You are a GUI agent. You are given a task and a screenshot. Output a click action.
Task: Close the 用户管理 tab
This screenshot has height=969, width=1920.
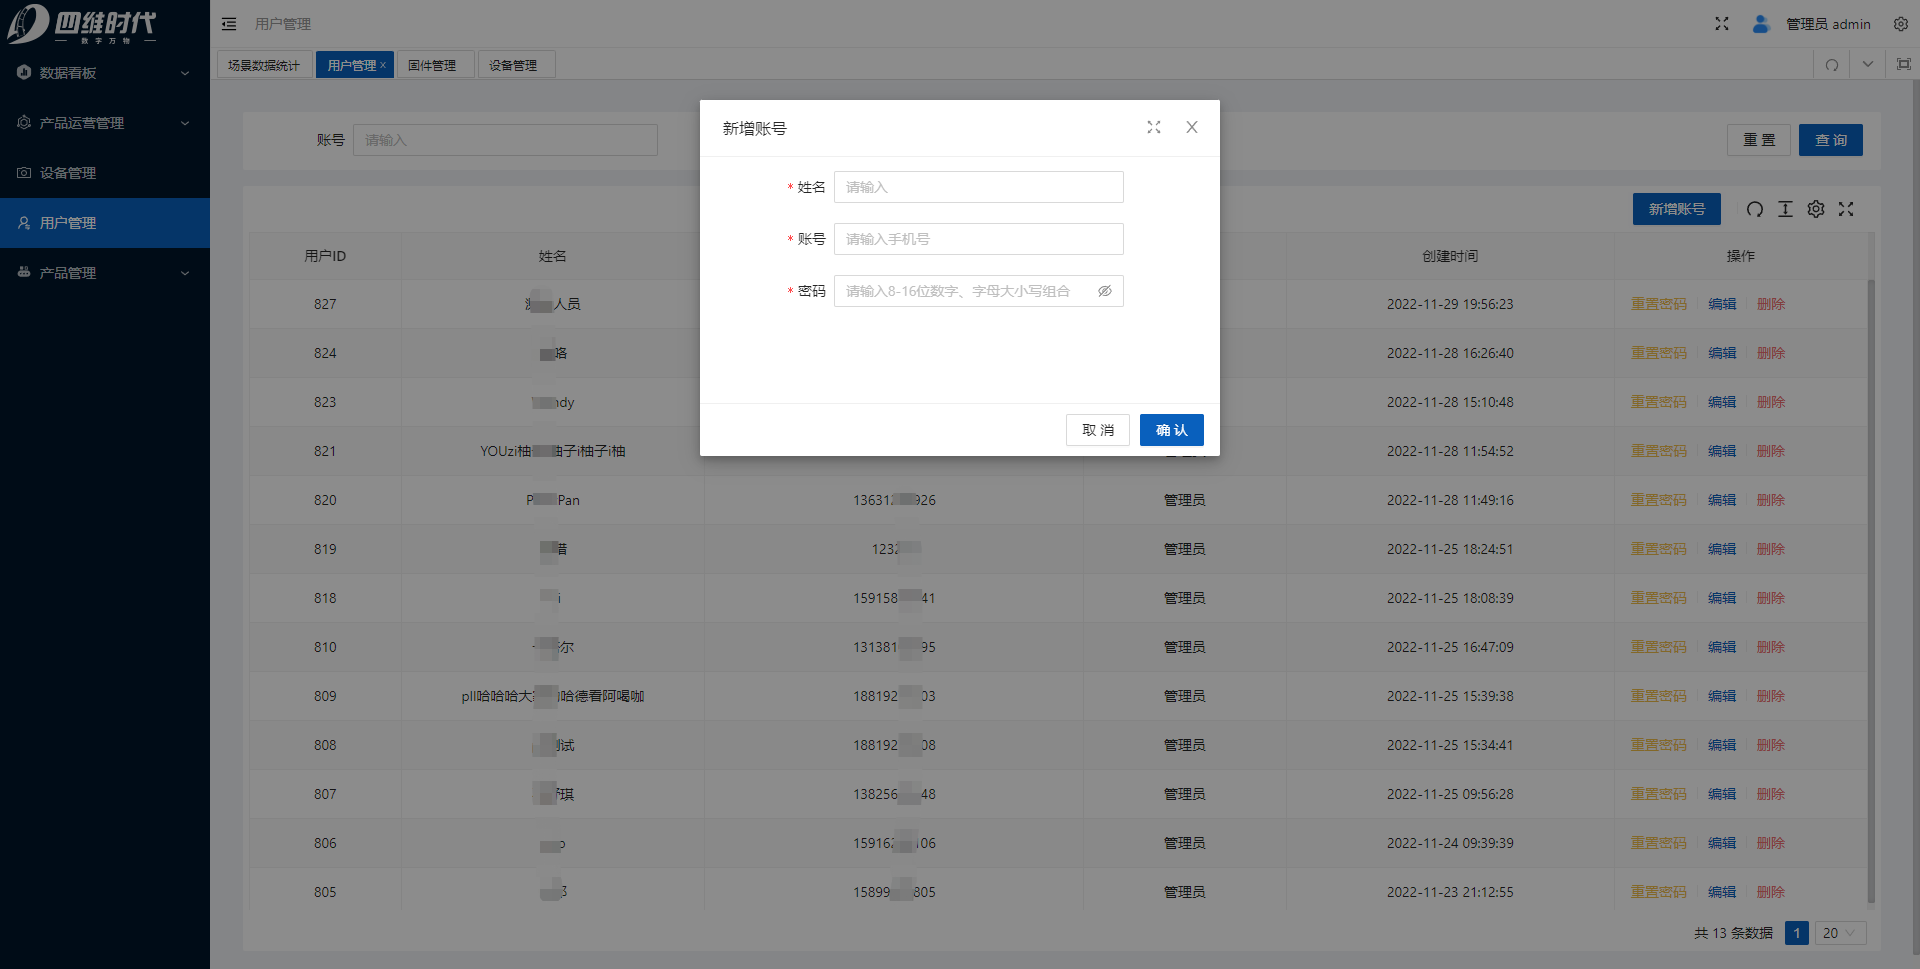click(383, 65)
